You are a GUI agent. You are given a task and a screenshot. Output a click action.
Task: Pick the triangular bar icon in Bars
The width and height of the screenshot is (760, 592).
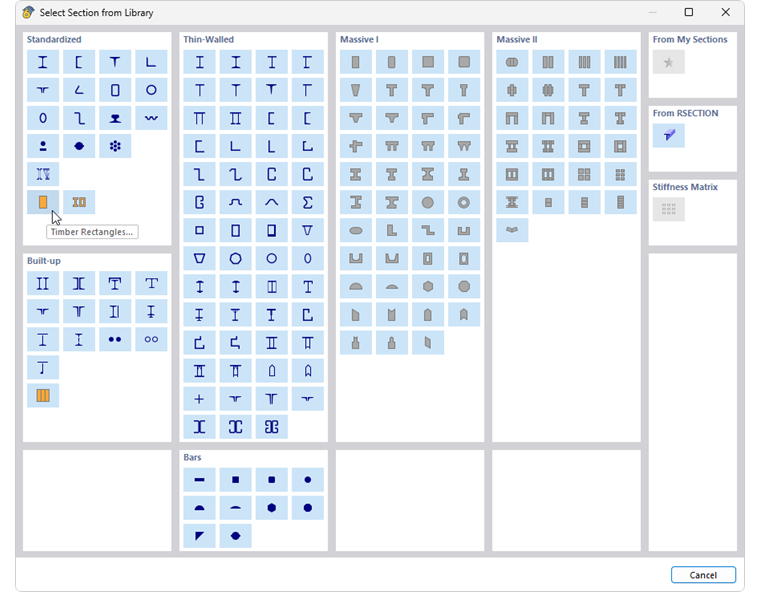[x=199, y=536]
